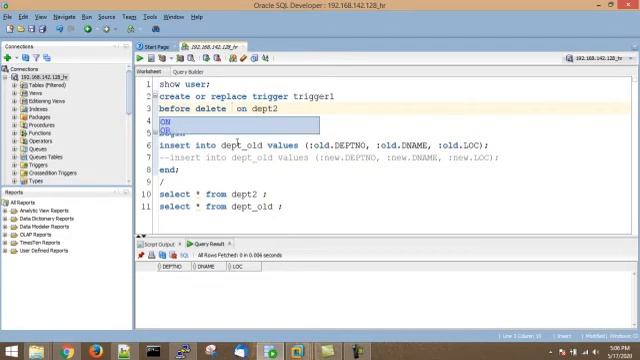Viewport: 640px width, 360px height.
Task: Open Windows Start button
Action: click(x=11, y=351)
